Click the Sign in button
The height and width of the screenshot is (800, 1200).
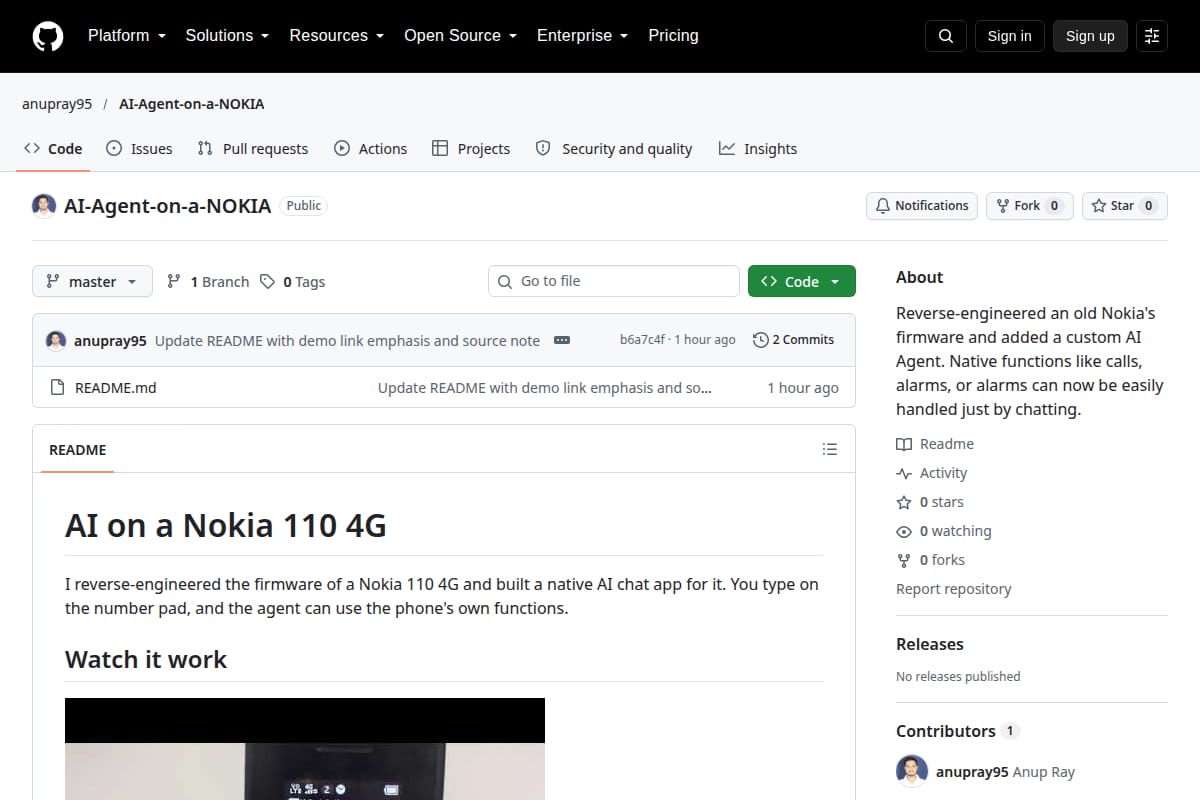click(1009, 36)
